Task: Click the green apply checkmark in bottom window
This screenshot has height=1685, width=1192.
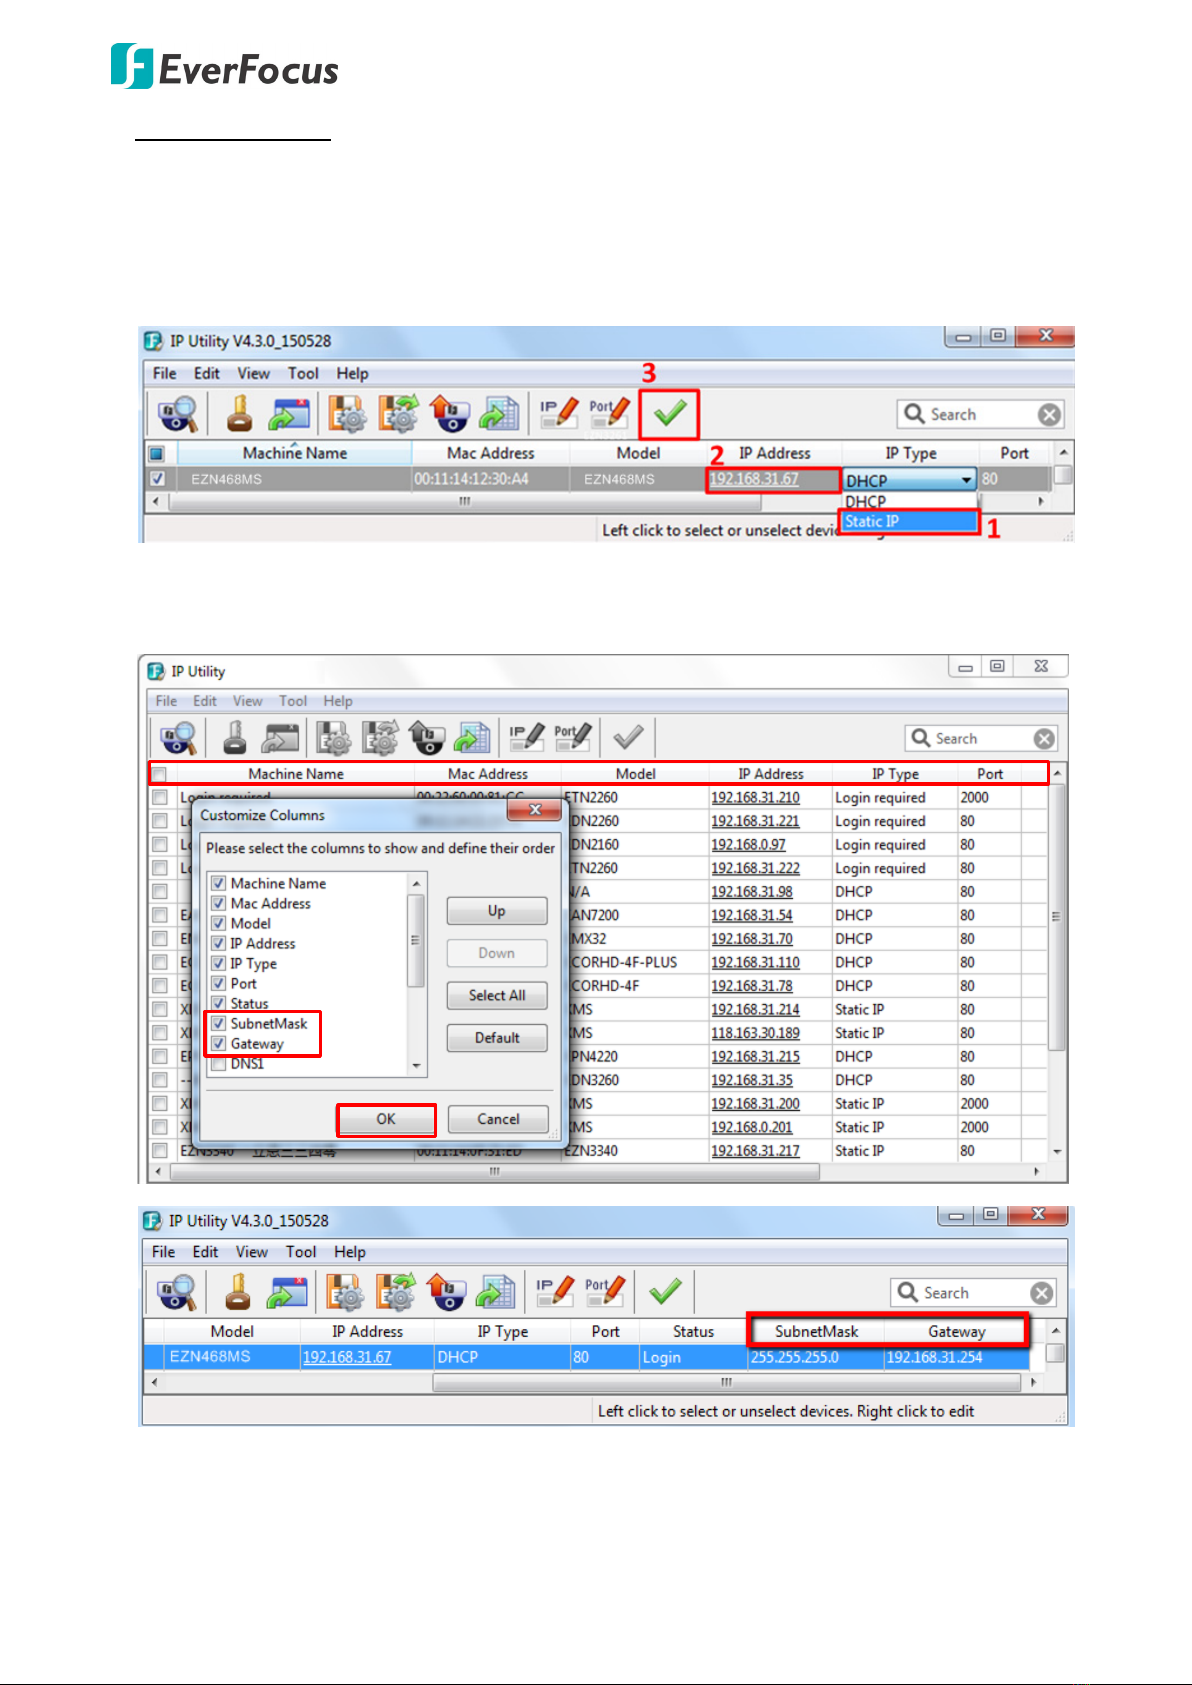Action: 665,1292
